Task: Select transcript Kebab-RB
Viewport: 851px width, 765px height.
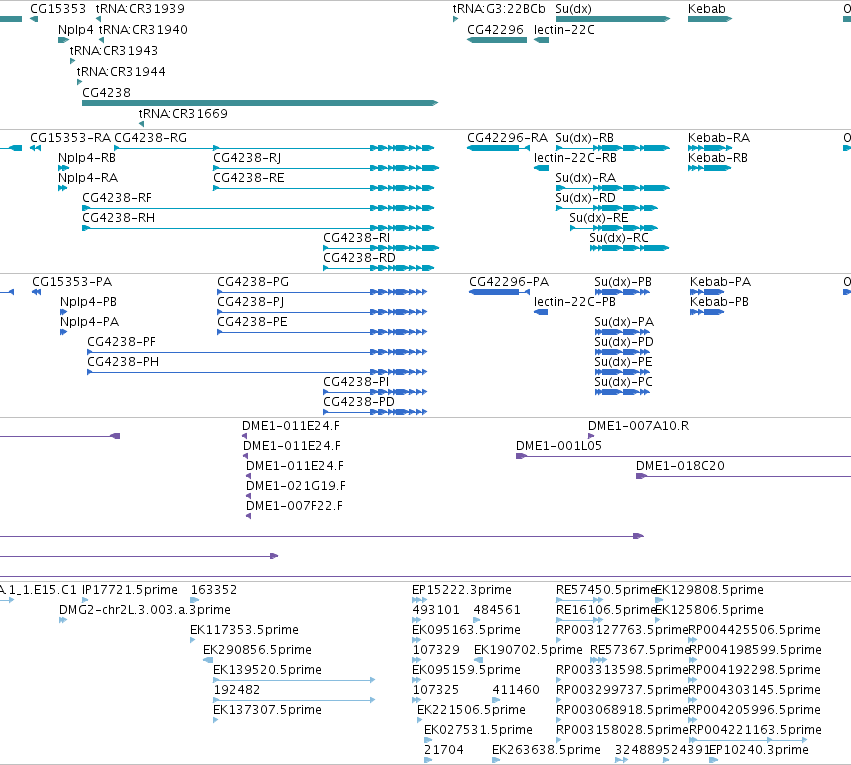Action: 718,158
